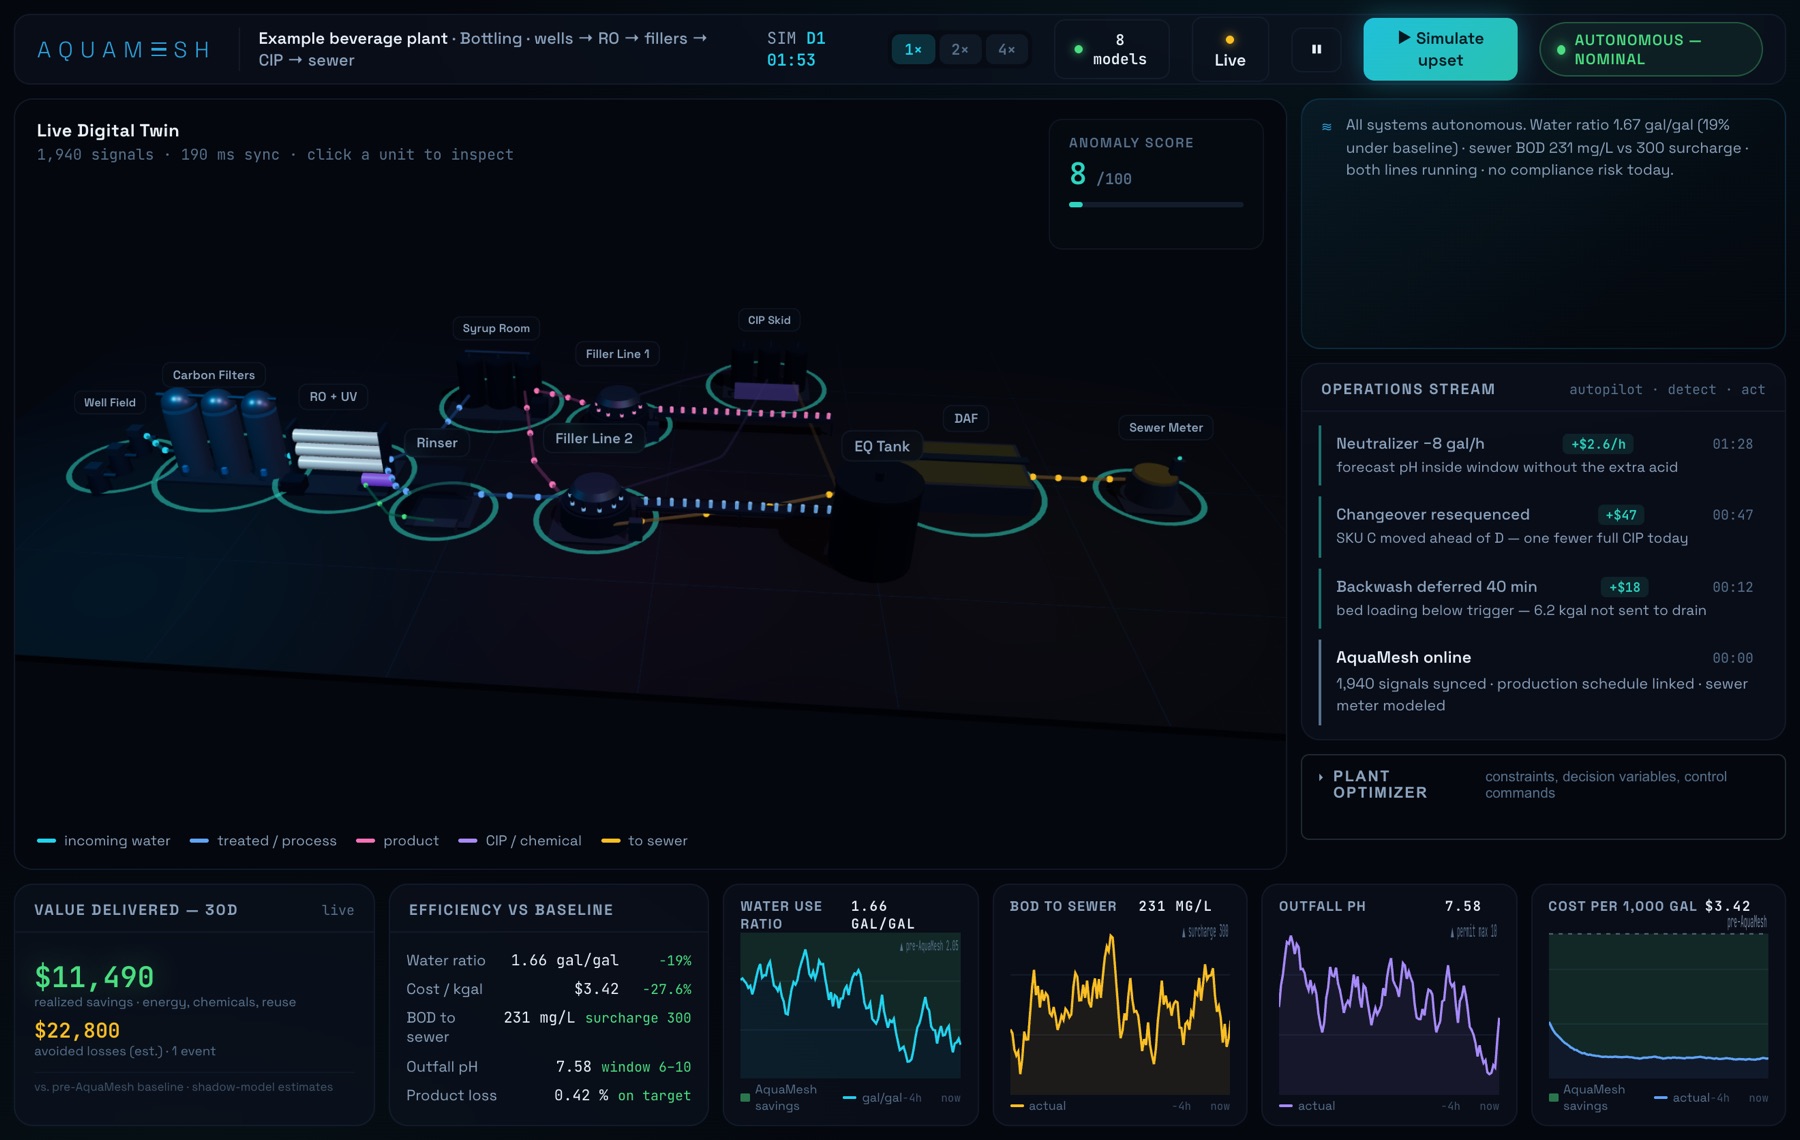
Task: Click the product legend swatch
Action: [365, 841]
